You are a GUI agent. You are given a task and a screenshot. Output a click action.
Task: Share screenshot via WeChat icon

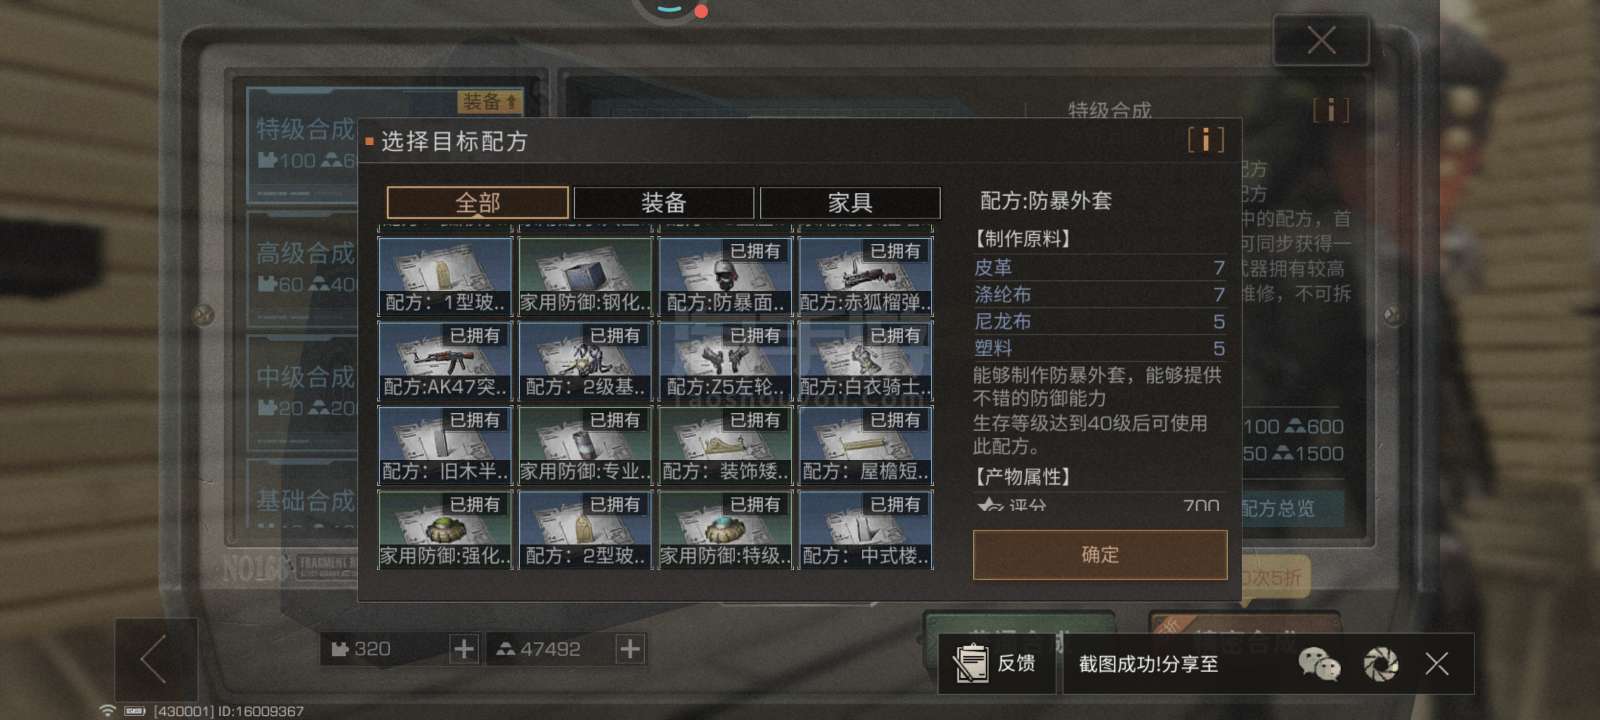click(1319, 663)
